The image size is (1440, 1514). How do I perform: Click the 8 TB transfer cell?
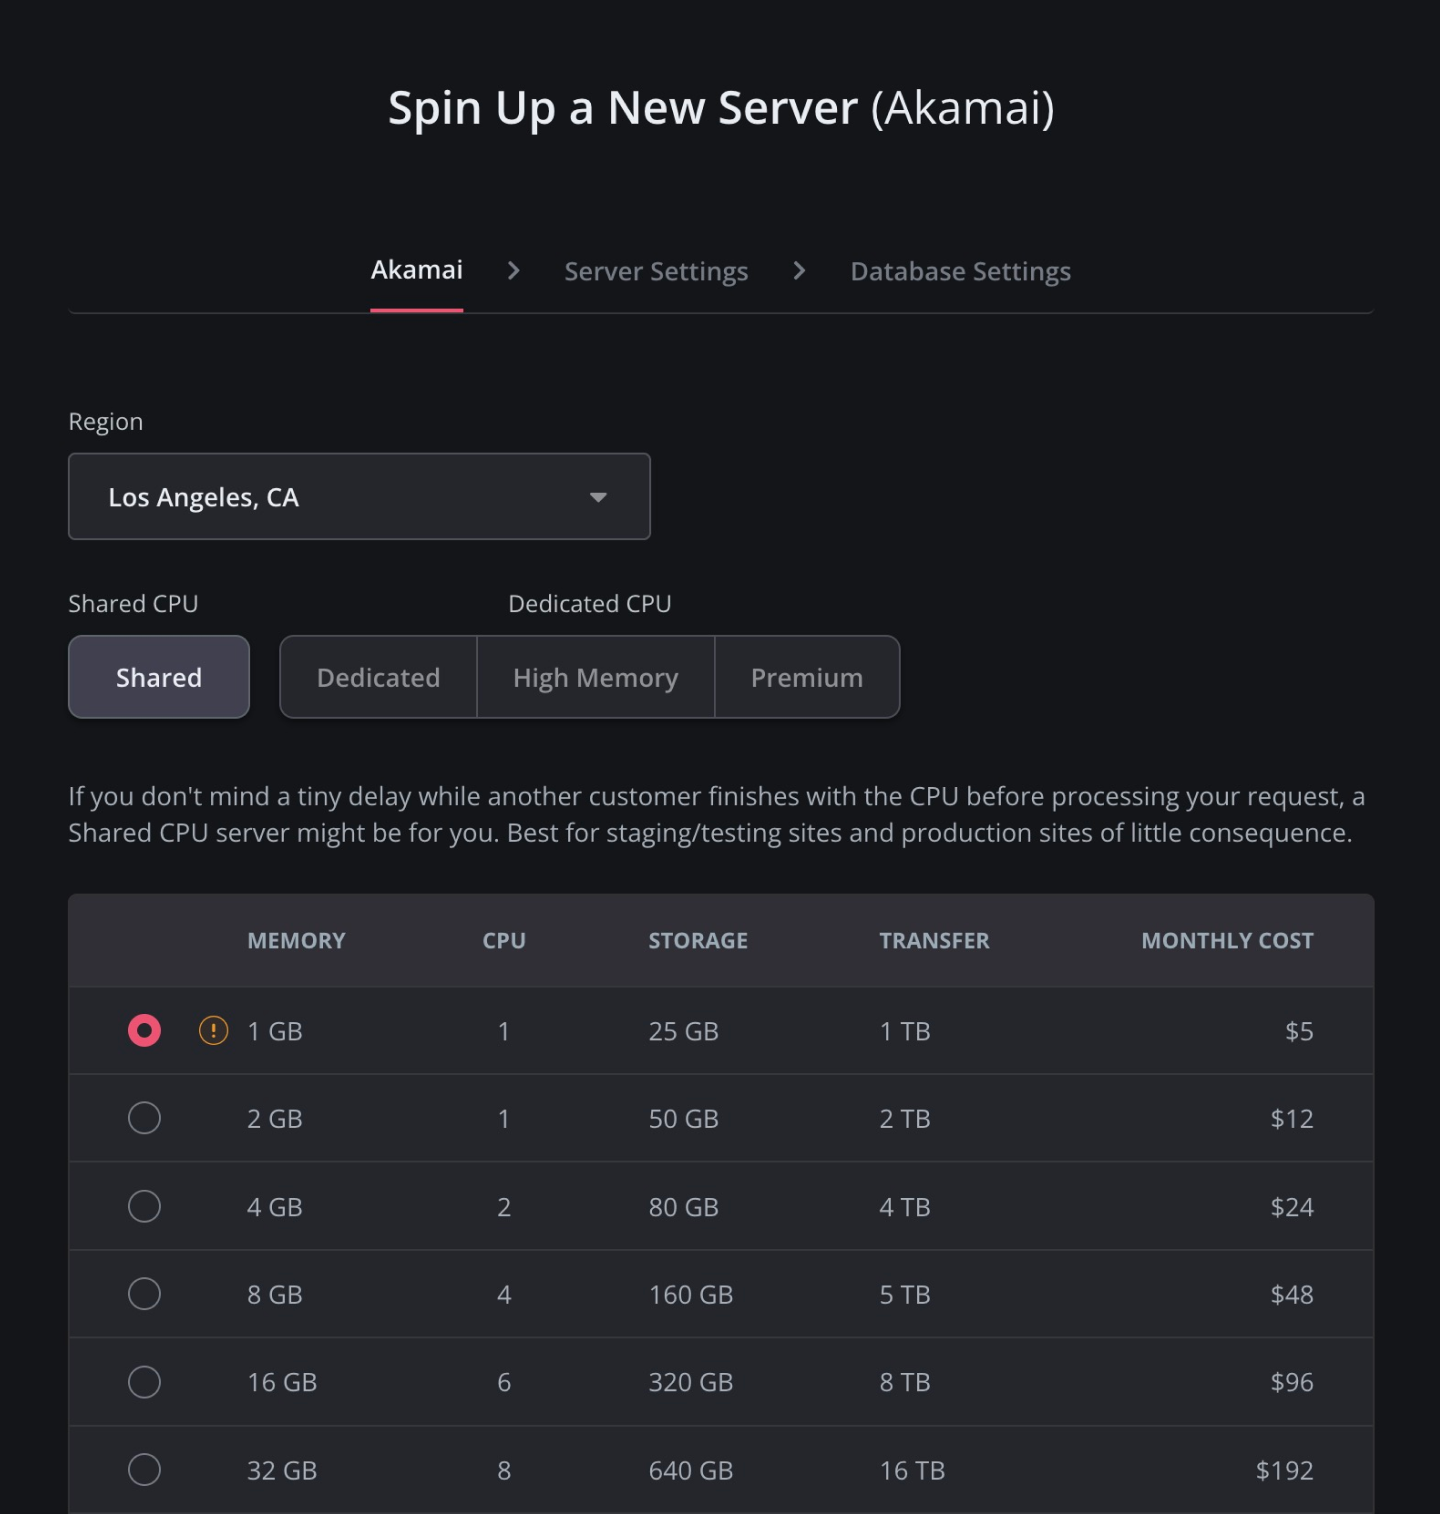[905, 1383]
